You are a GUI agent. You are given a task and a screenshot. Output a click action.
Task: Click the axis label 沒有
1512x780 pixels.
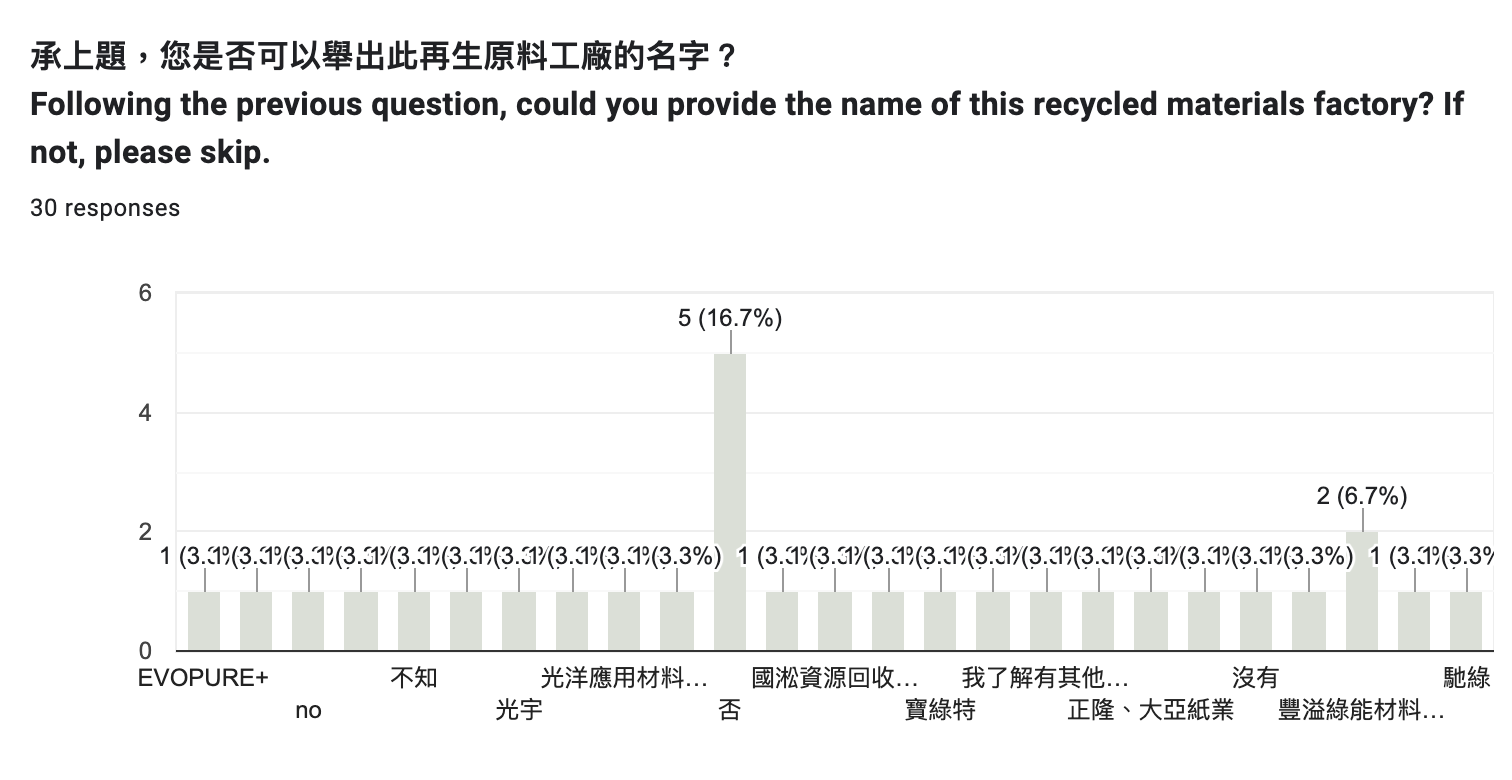point(1256,678)
